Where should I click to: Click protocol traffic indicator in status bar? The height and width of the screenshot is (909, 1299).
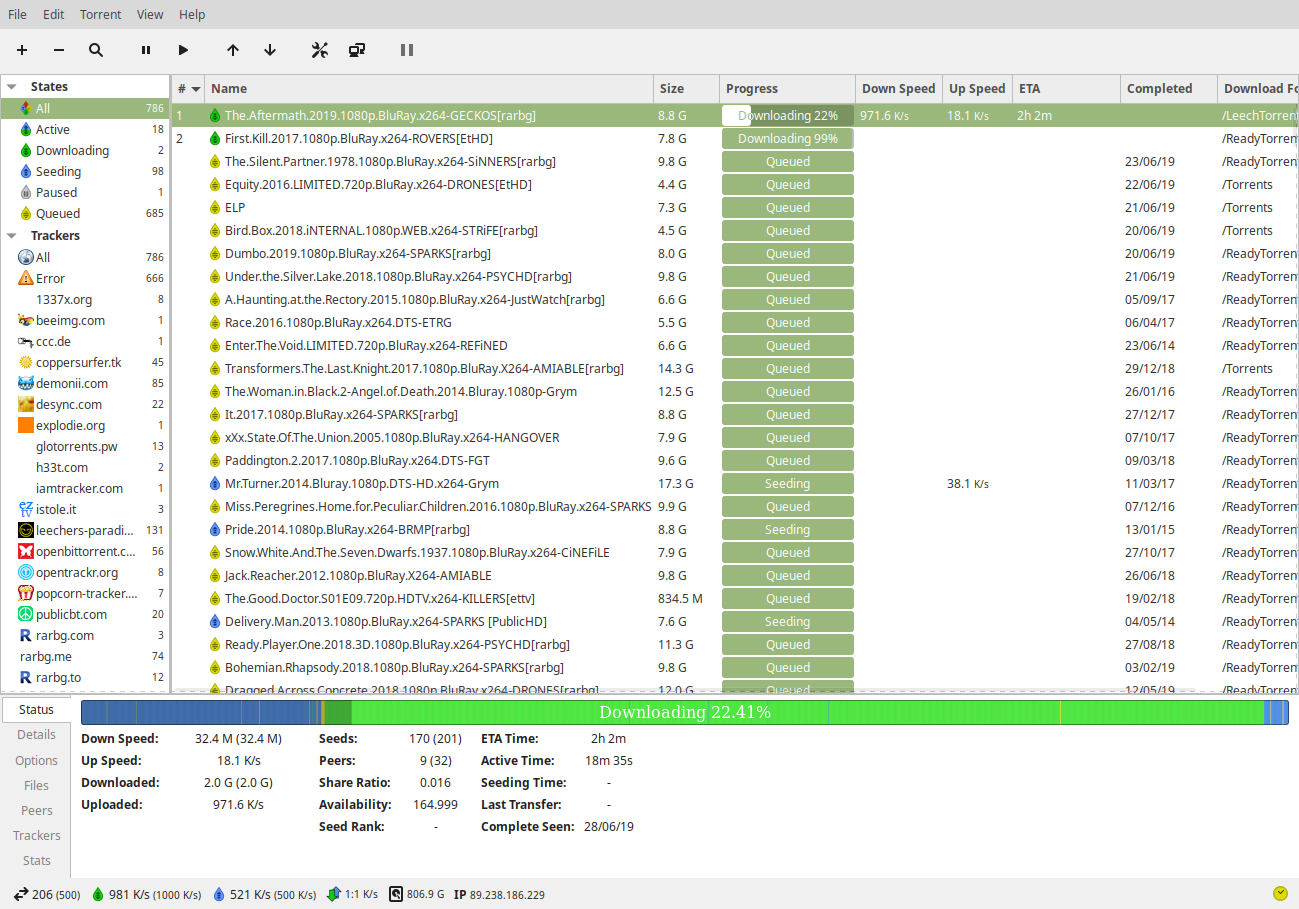point(352,894)
